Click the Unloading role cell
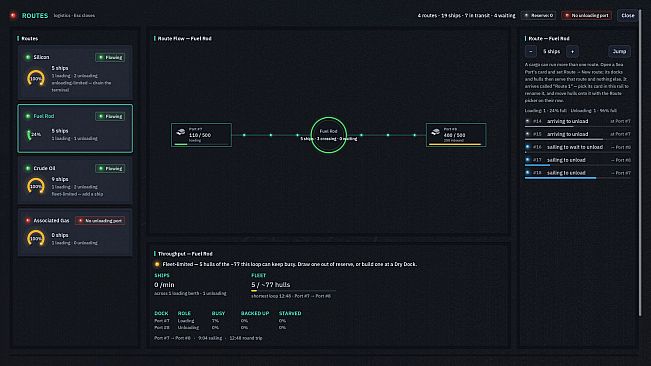Image resolution: width=651 pixels, height=366 pixels. (x=188, y=327)
